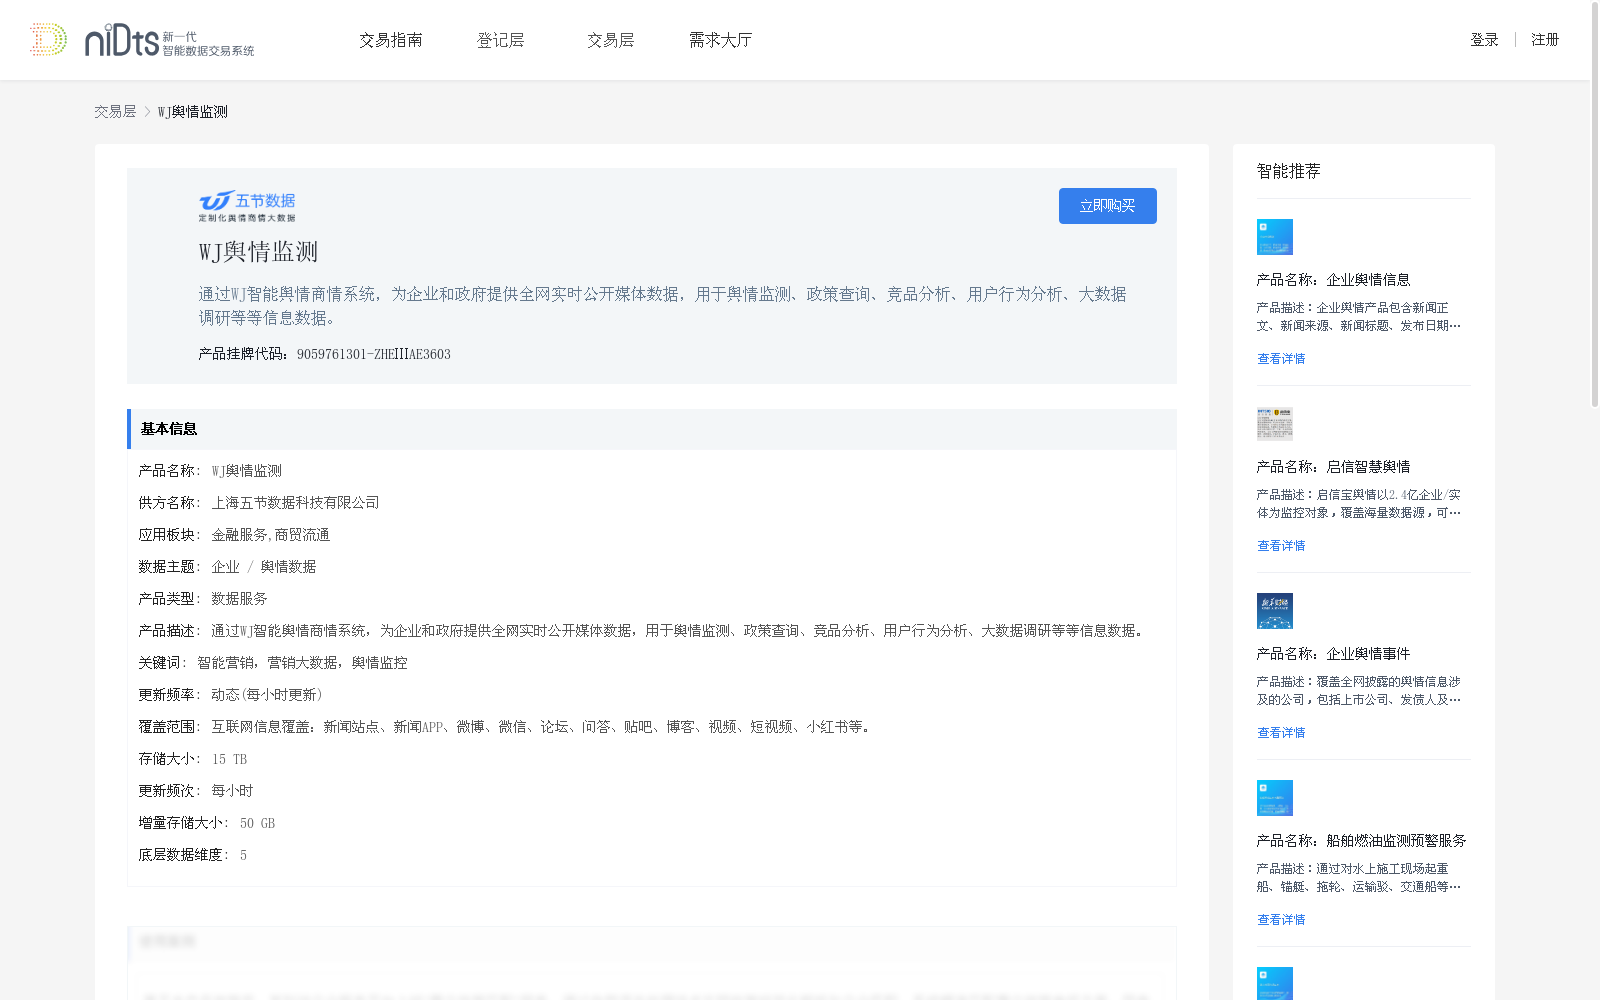View details of 启信智慧舆情
The width and height of the screenshot is (1600, 1000).
click(1281, 546)
